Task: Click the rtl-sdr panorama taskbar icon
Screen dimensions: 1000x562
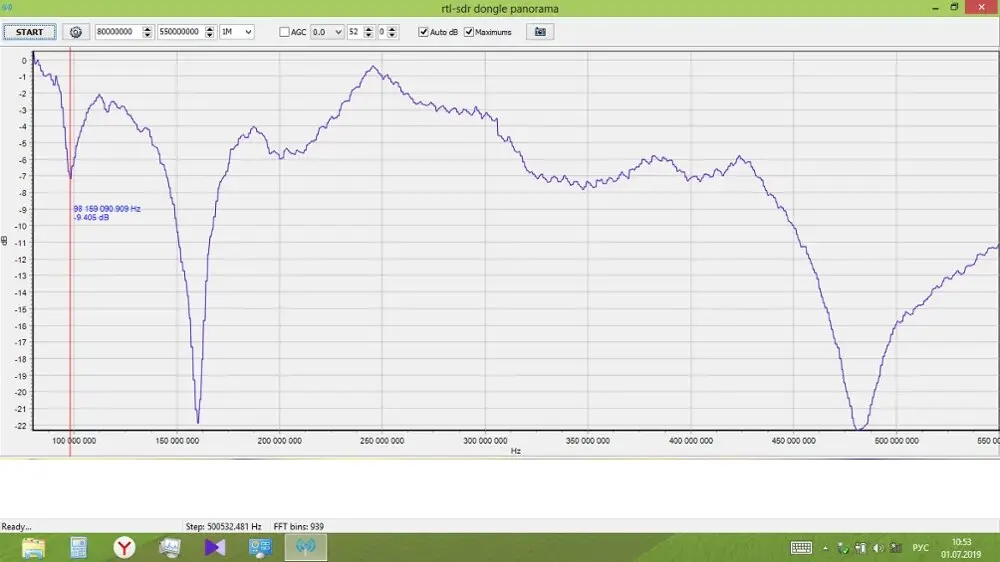Action: click(305, 547)
